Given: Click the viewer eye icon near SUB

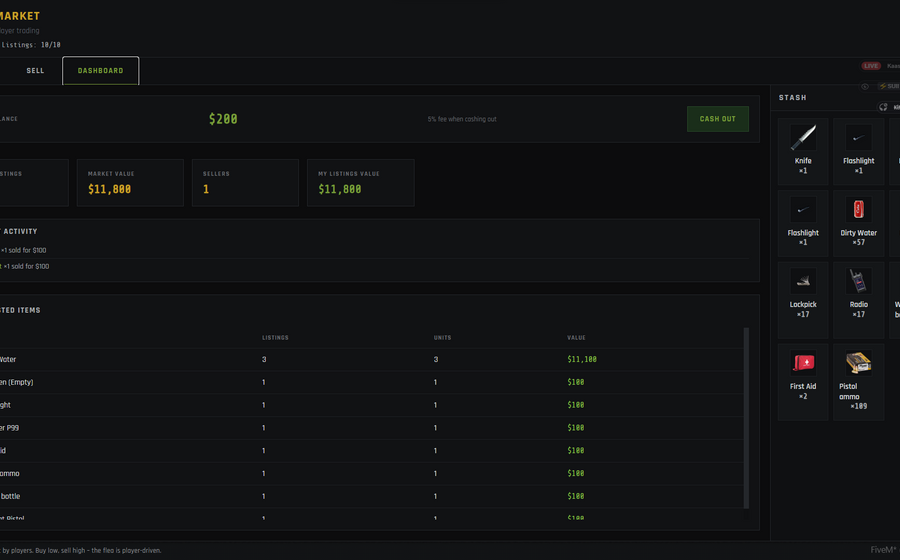Looking at the screenshot, I should 865,87.
